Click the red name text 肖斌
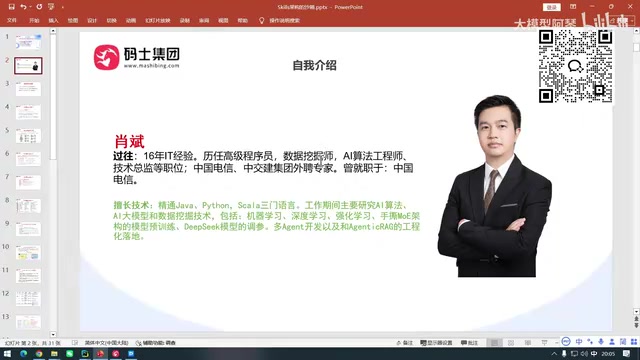Image resolution: width=640 pixels, height=360 pixels. pyautogui.click(x=129, y=142)
